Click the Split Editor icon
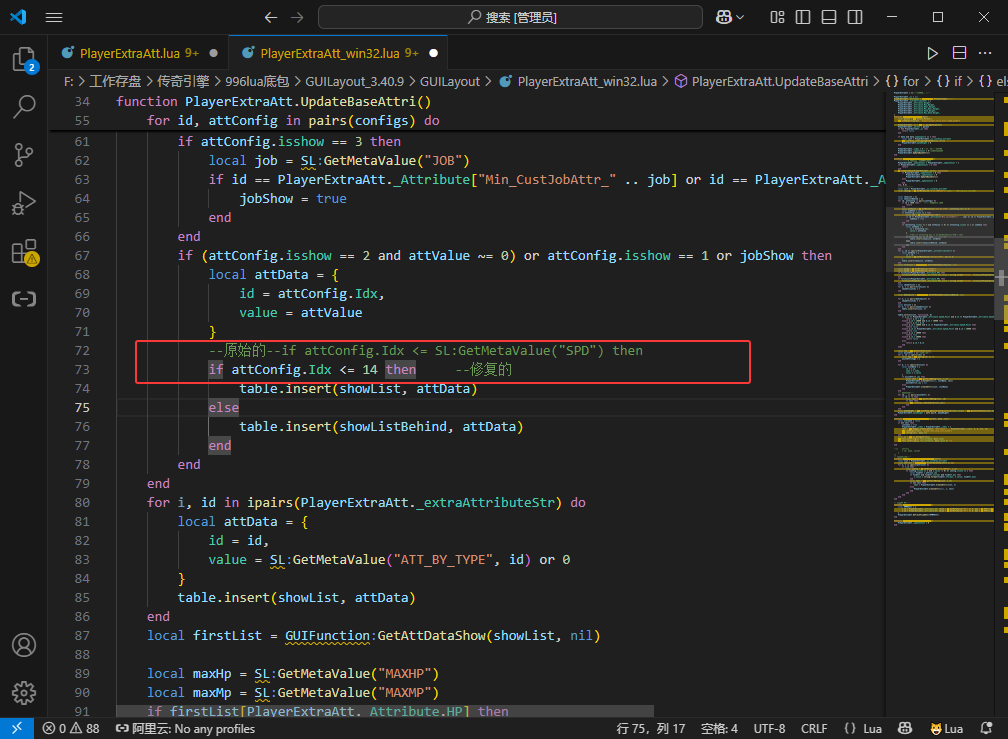 click(x=959, y=53)
